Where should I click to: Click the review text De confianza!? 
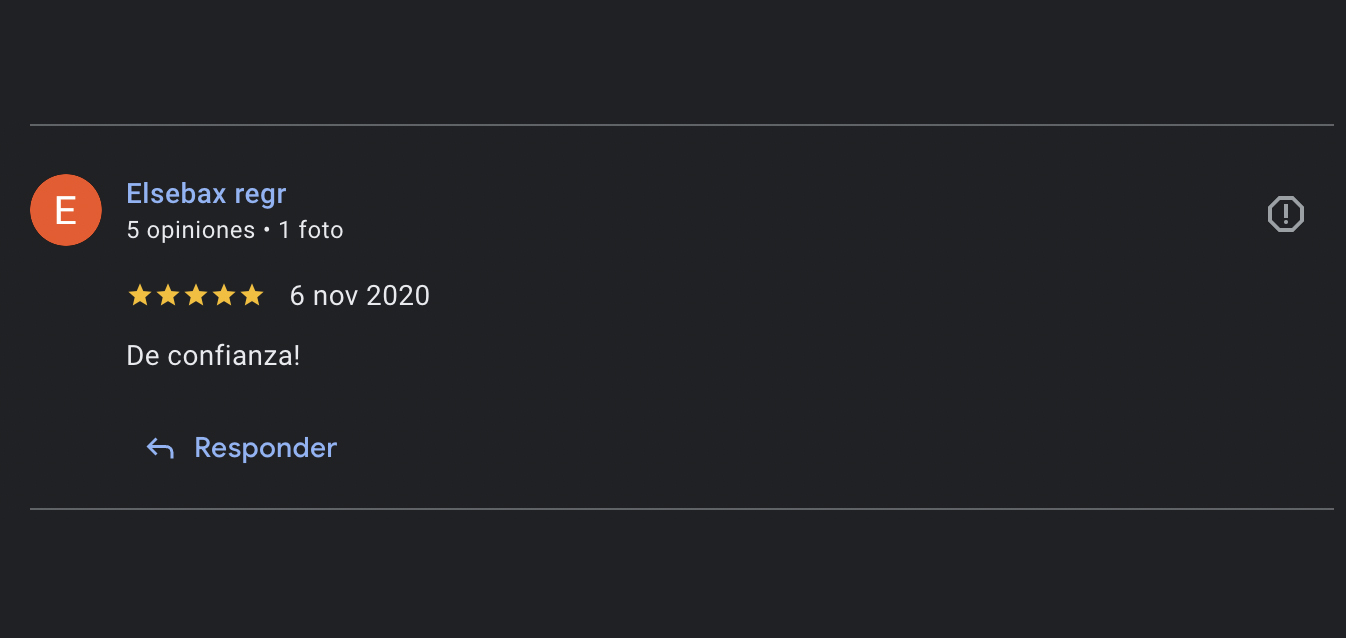coord(214,355)
